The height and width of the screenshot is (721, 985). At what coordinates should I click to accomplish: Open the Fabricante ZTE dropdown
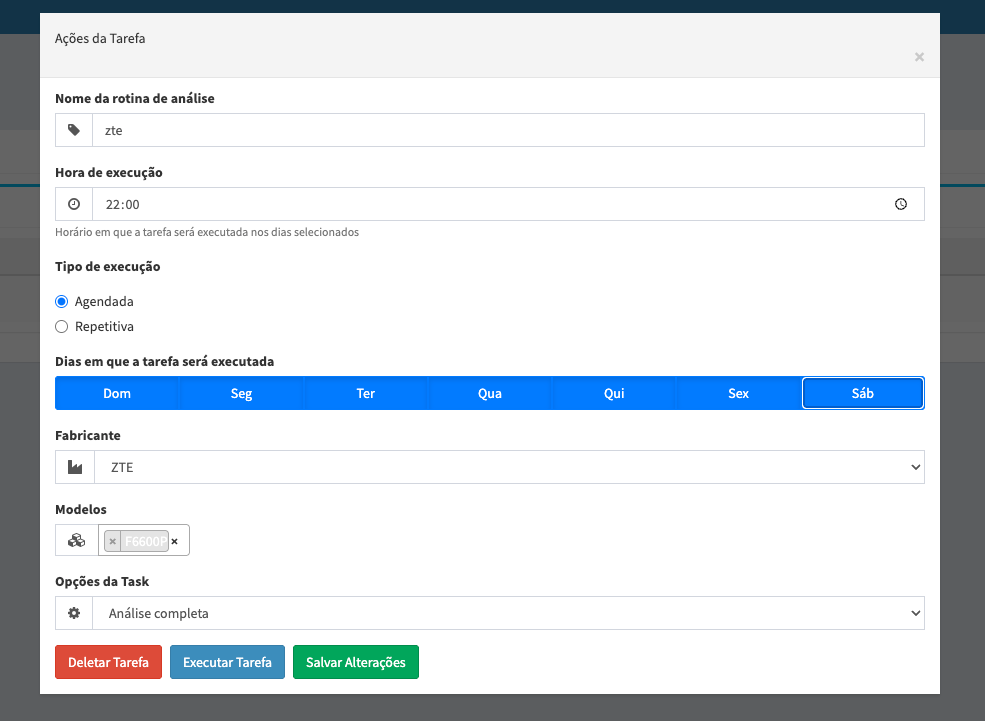click(508, 467)
